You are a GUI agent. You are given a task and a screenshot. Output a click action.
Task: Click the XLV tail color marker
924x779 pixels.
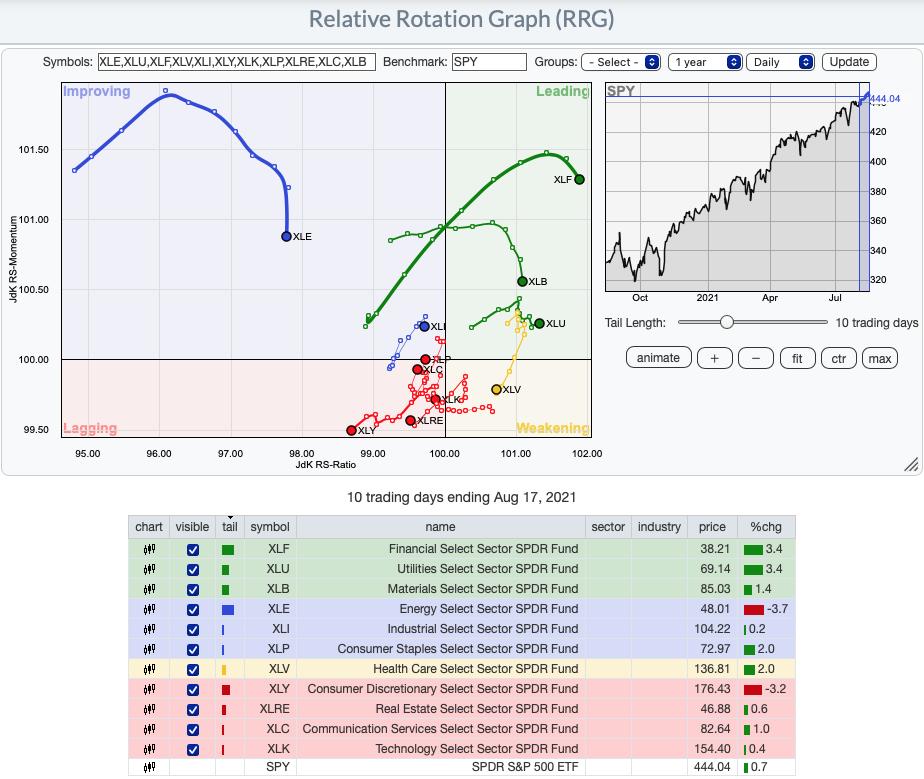click(x=224, y=670)
